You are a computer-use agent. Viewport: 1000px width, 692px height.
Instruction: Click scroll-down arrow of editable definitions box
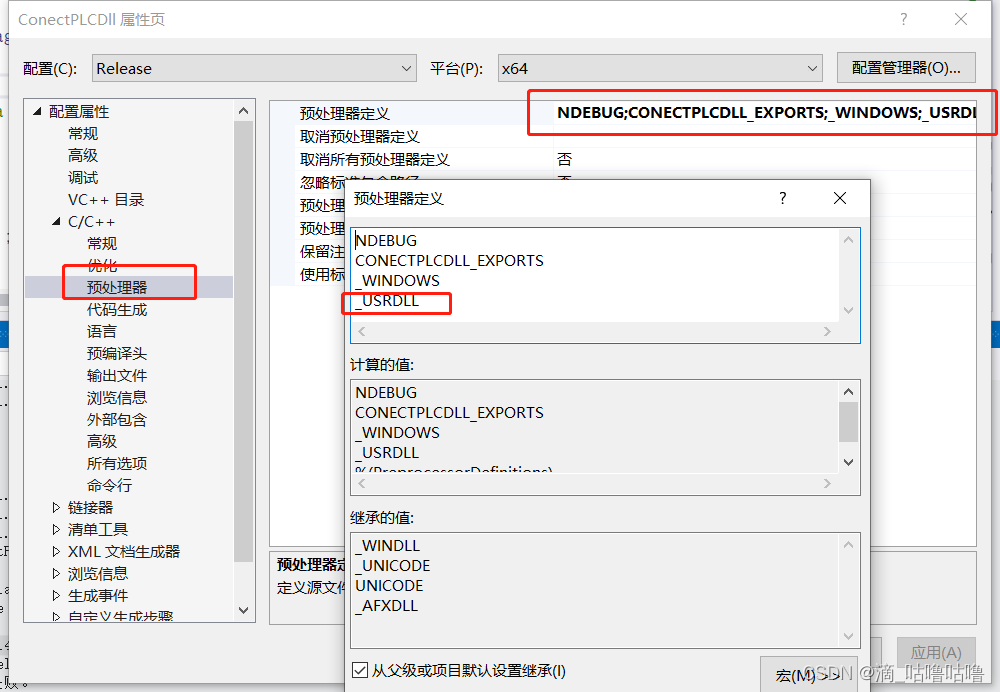(848, 311)
